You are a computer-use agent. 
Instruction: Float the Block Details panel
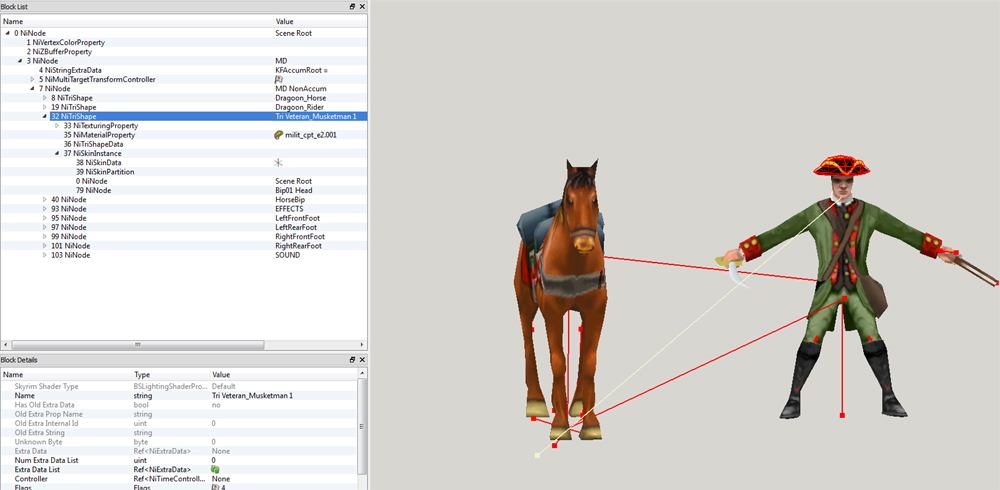click(x=352, y=360)
